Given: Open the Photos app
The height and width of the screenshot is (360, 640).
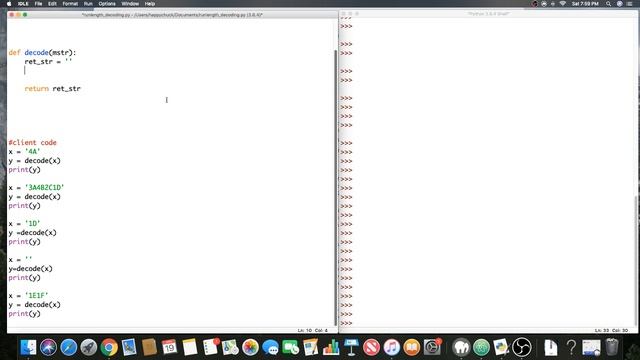Looking at the screenshot, I should (x=250, y=347).
